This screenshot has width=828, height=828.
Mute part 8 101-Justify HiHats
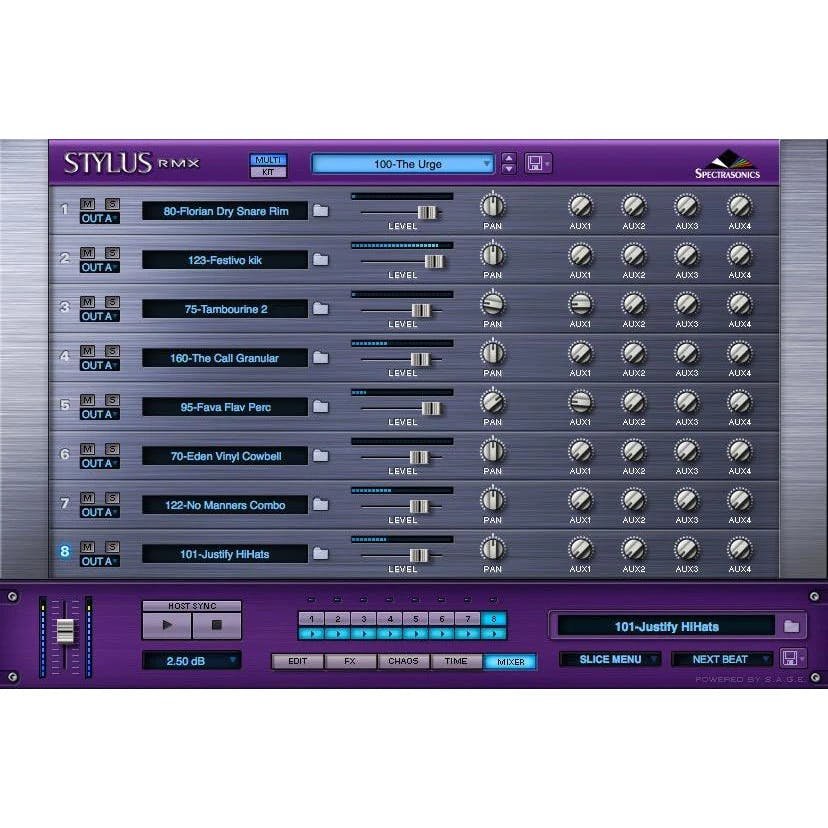87,547
